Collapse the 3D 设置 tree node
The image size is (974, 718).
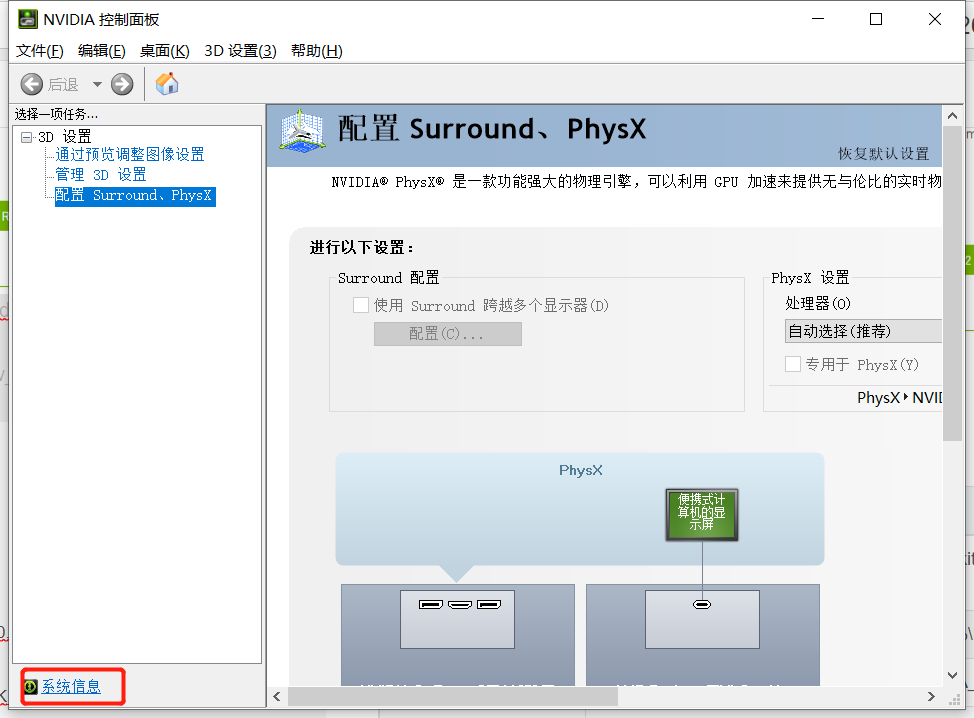click(x=26, y=137)
